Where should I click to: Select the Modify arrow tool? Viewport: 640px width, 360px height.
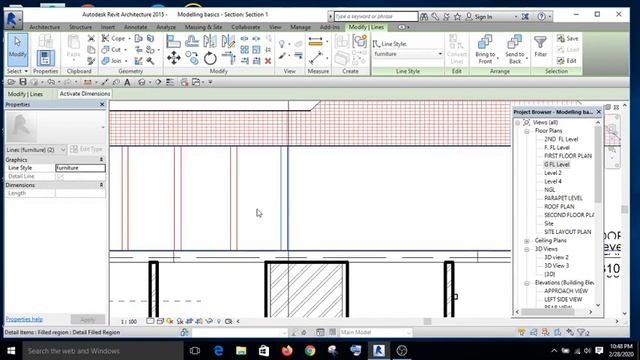(17, 50)
